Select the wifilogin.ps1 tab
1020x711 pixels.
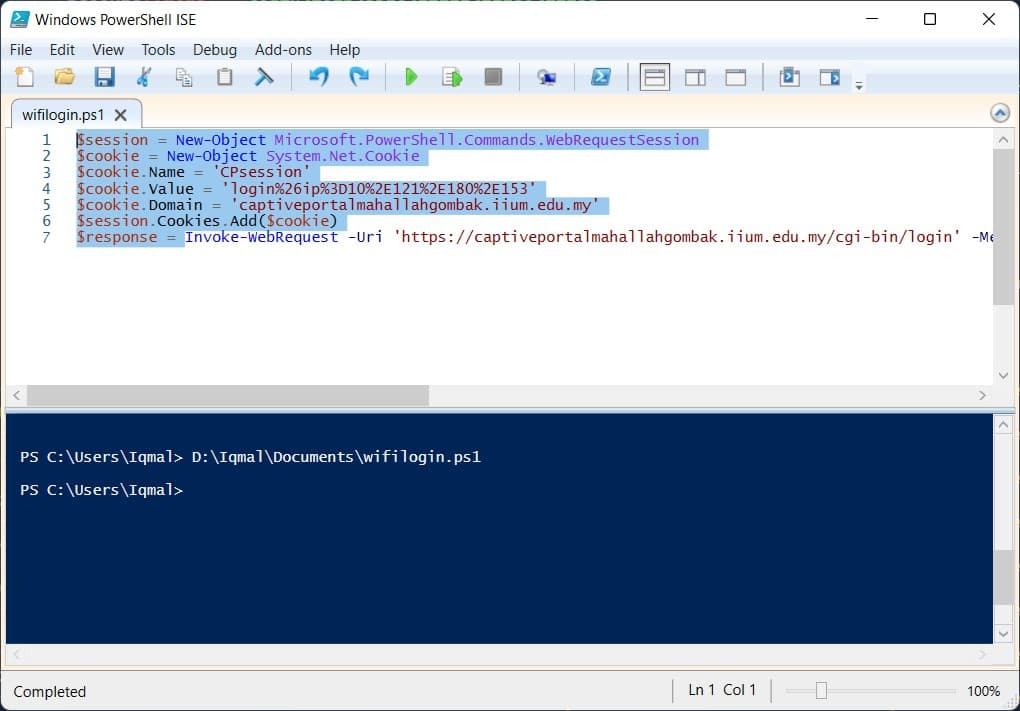click(63, 115)
